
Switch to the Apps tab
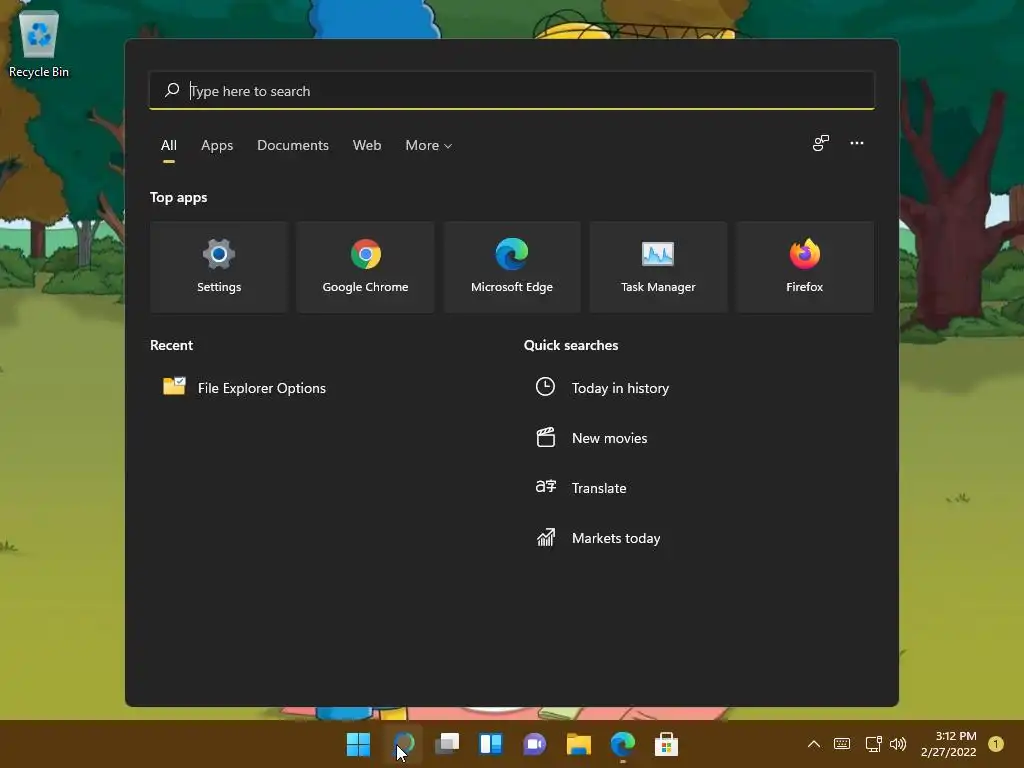(x=217, y=146)
